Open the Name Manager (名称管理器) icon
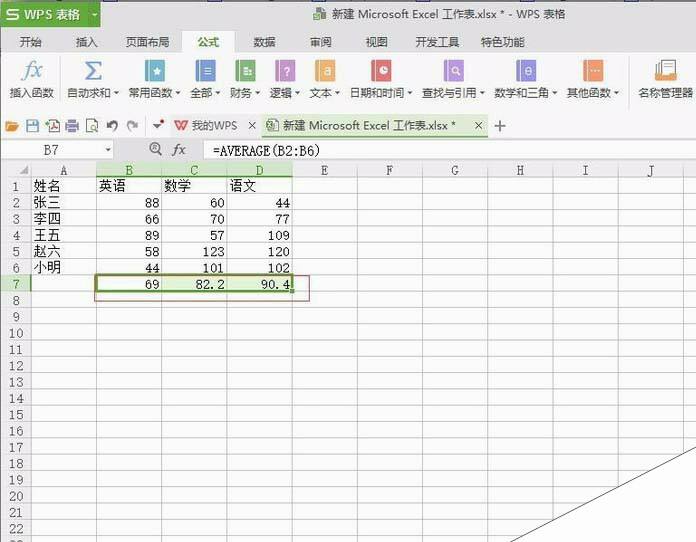 pos(665,71)
